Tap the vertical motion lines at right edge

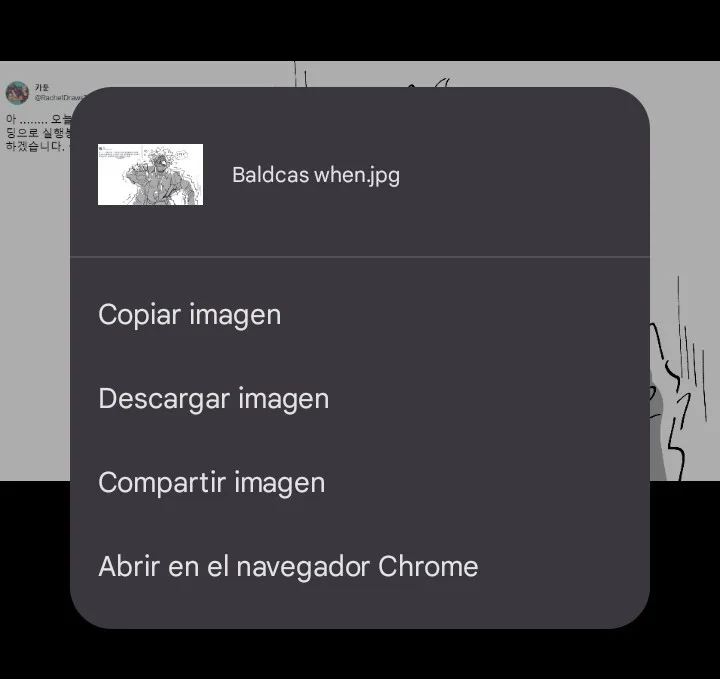tap(691, 349)
